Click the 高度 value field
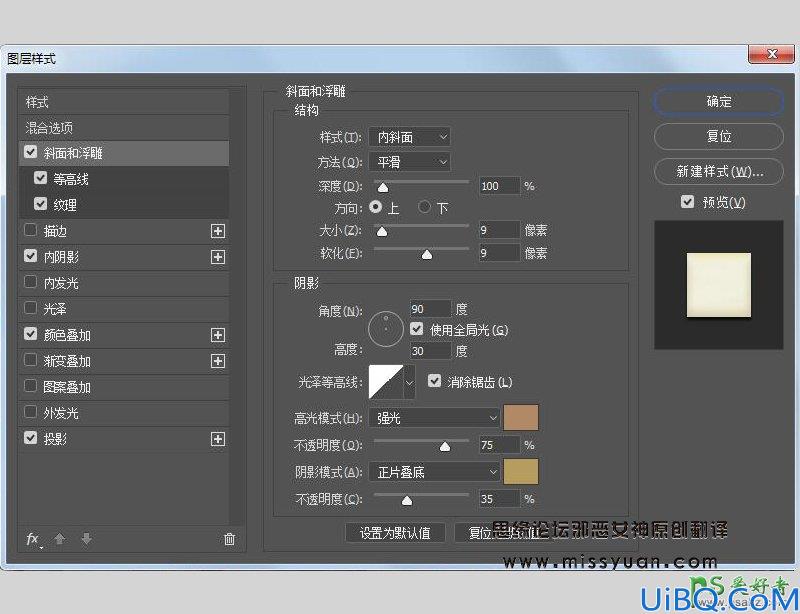 point(431,351)
